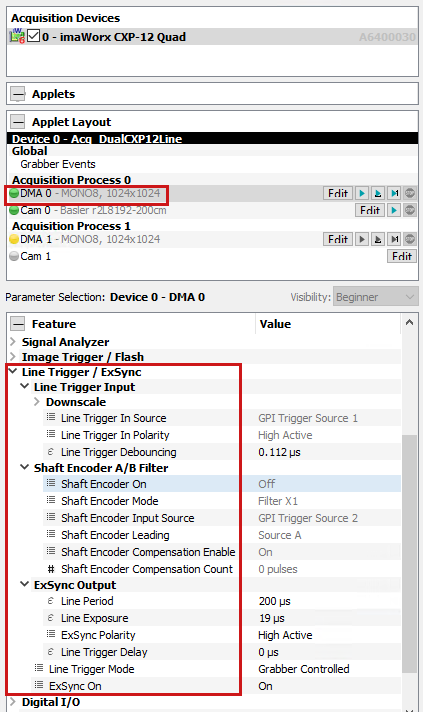
Task: Click DMA 1 single-frame grab icon
Action: tap(394, 239)
